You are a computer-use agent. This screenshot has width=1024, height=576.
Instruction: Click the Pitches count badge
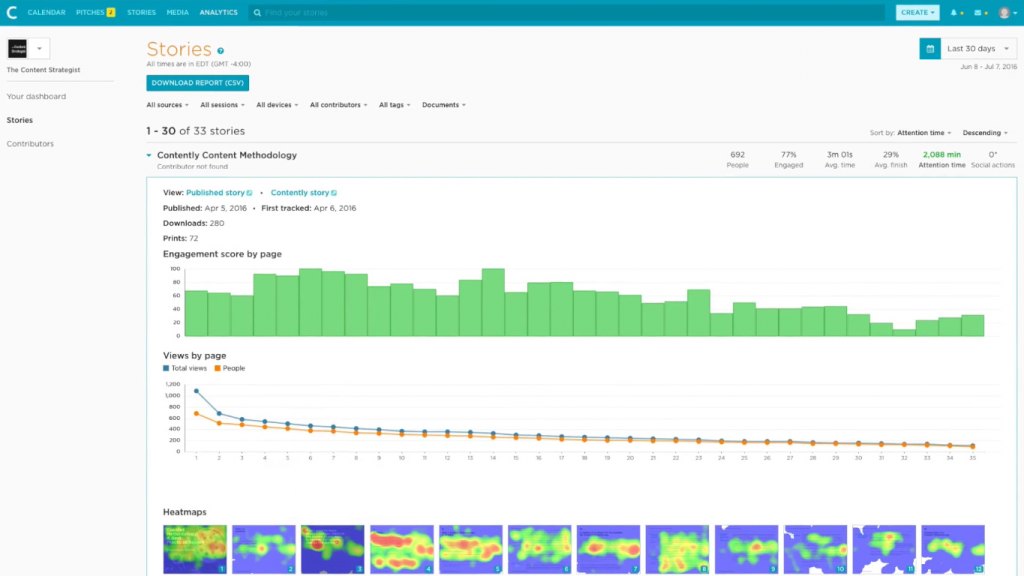110,12
